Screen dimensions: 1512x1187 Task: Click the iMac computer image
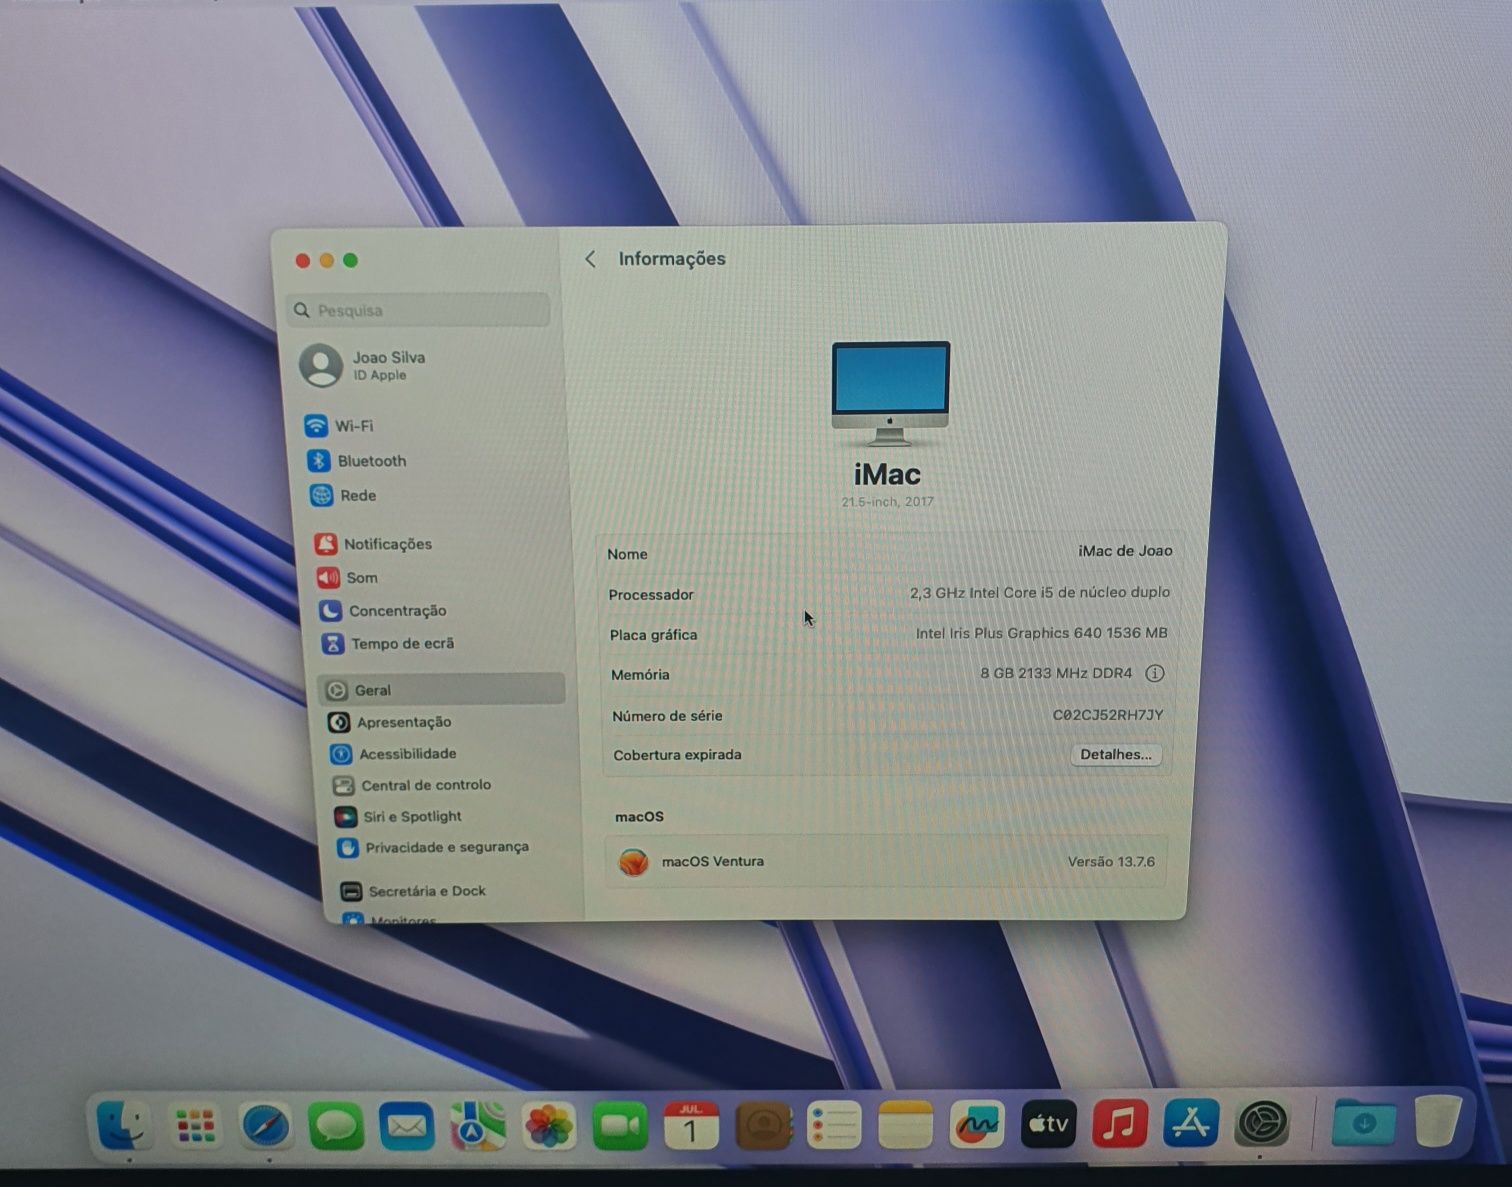(890, 393)
